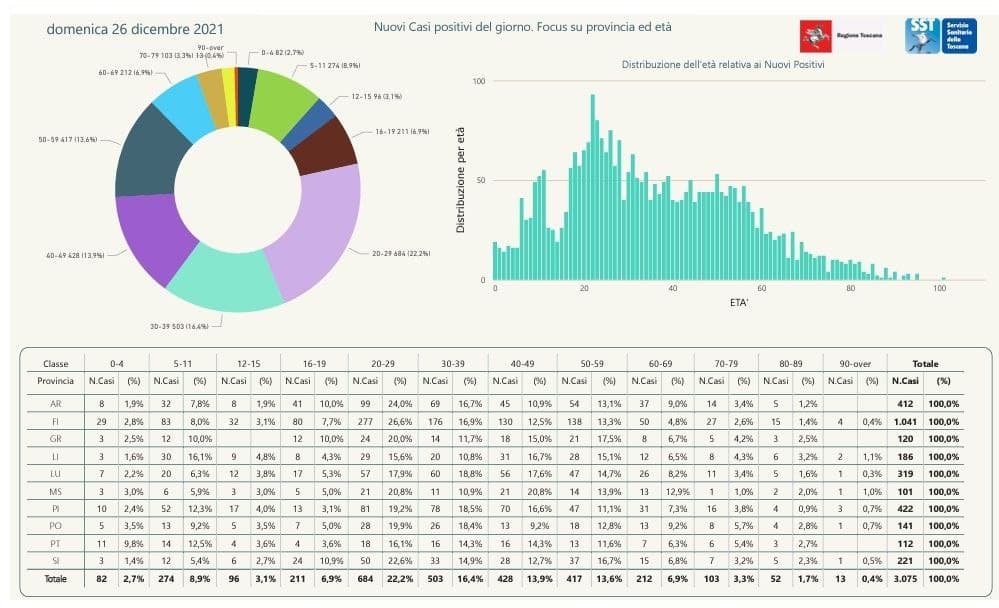Click the 1.041 total for FI
This screenshot has height=608, width=999.
[x=905, y=422]
